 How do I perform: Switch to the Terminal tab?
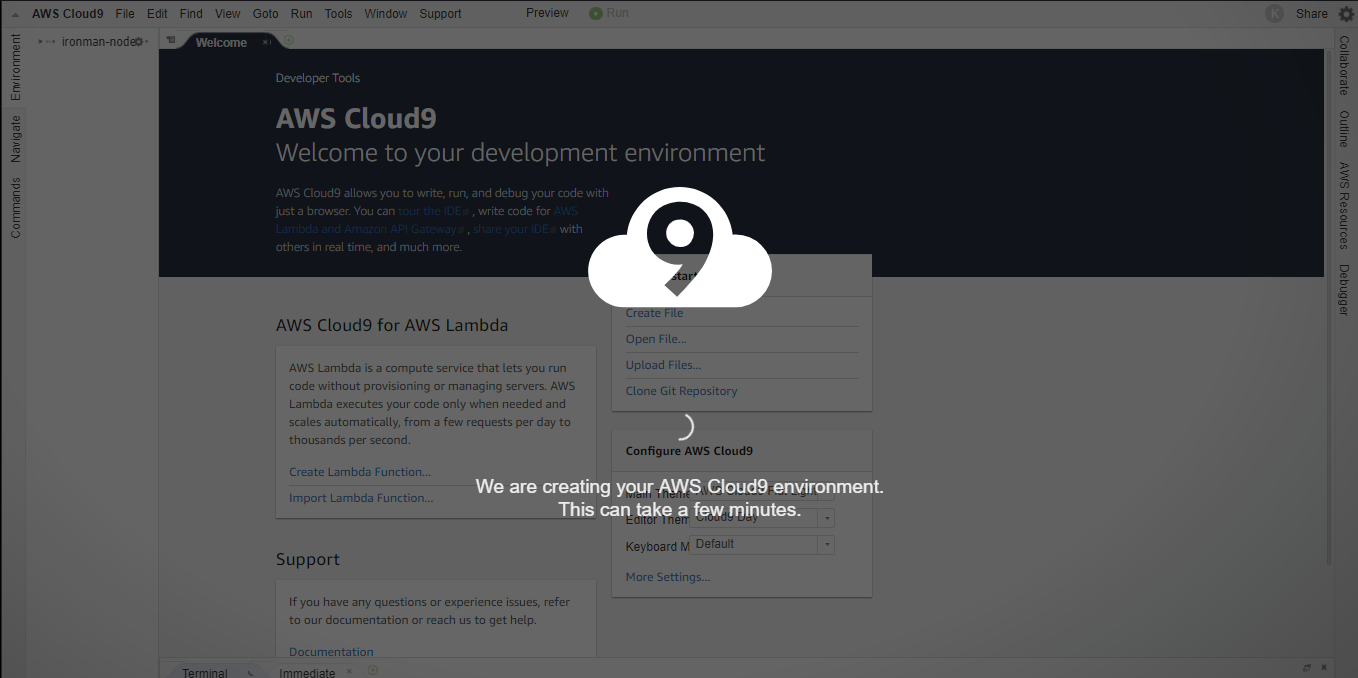tap(205, 672)
